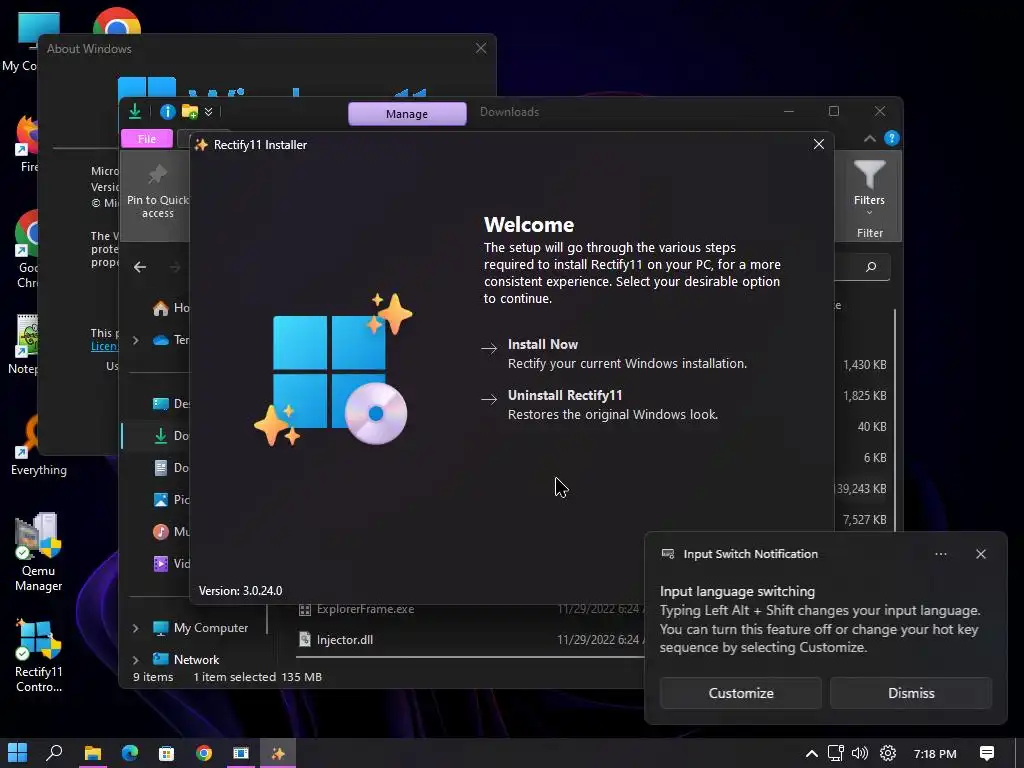Select the Manage ribbon tab
This screenshot has width=1024, height=768.
click(407, 114)
